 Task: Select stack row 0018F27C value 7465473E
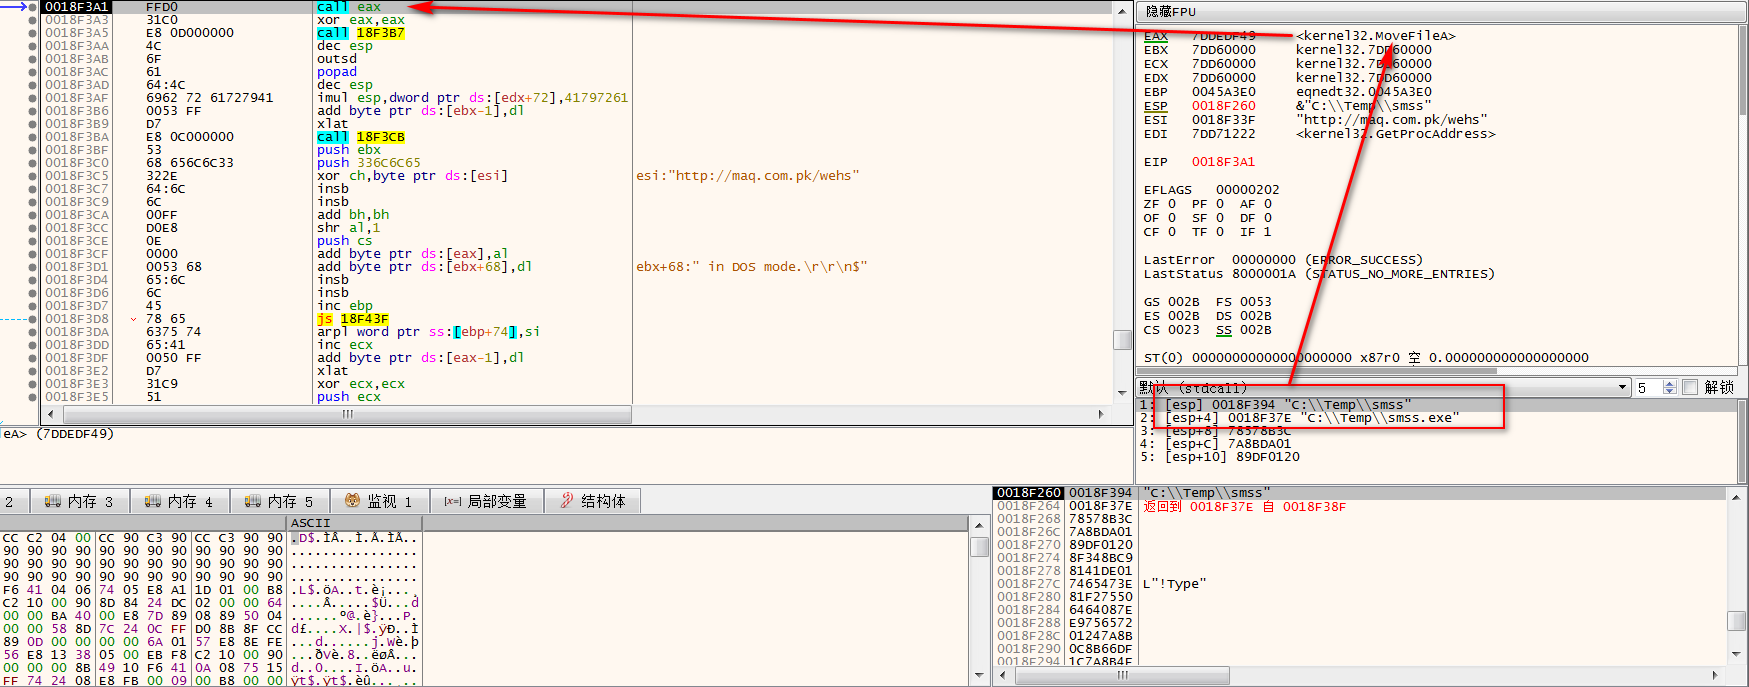pos(1100,584)
